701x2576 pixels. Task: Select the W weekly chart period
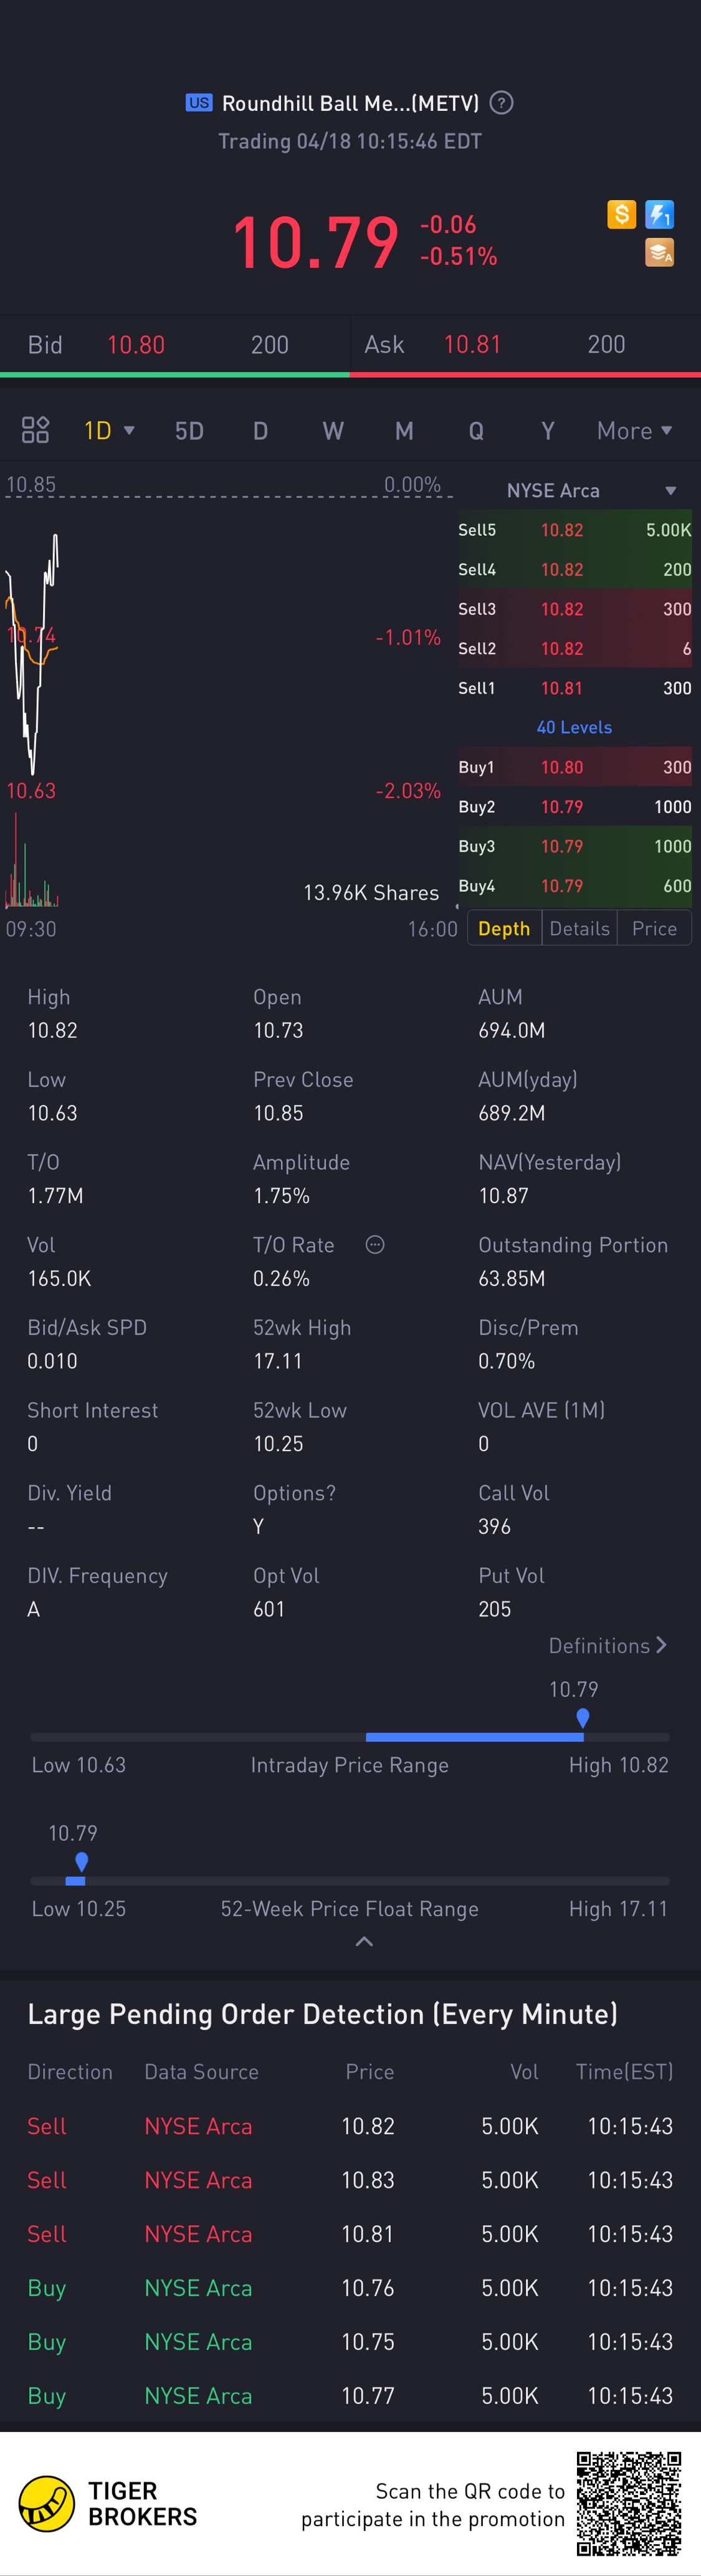coord(332,431)
